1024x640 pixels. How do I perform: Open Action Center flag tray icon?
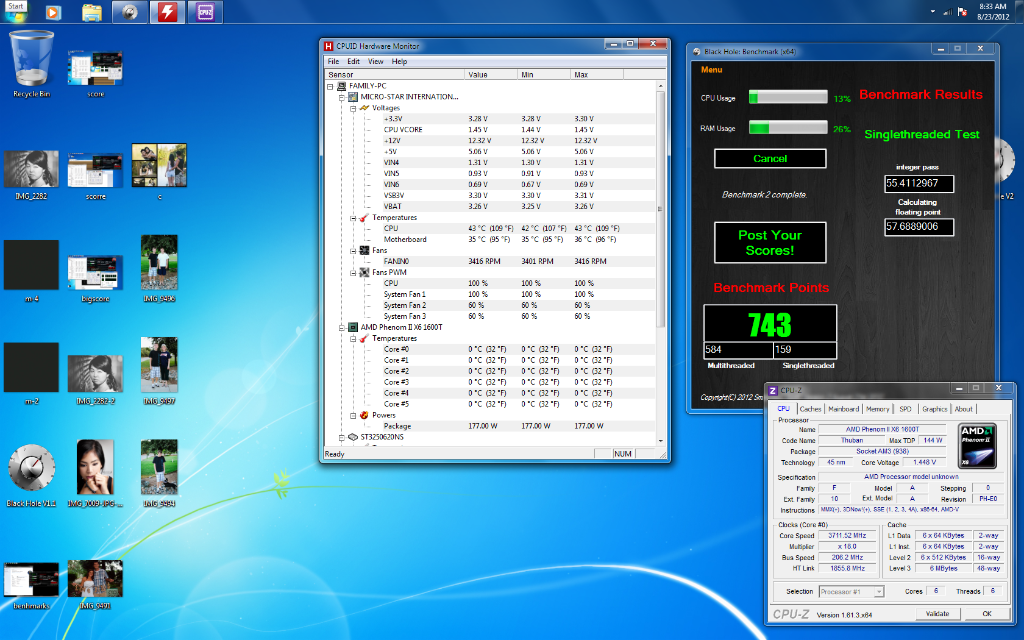tap(962, 12)
